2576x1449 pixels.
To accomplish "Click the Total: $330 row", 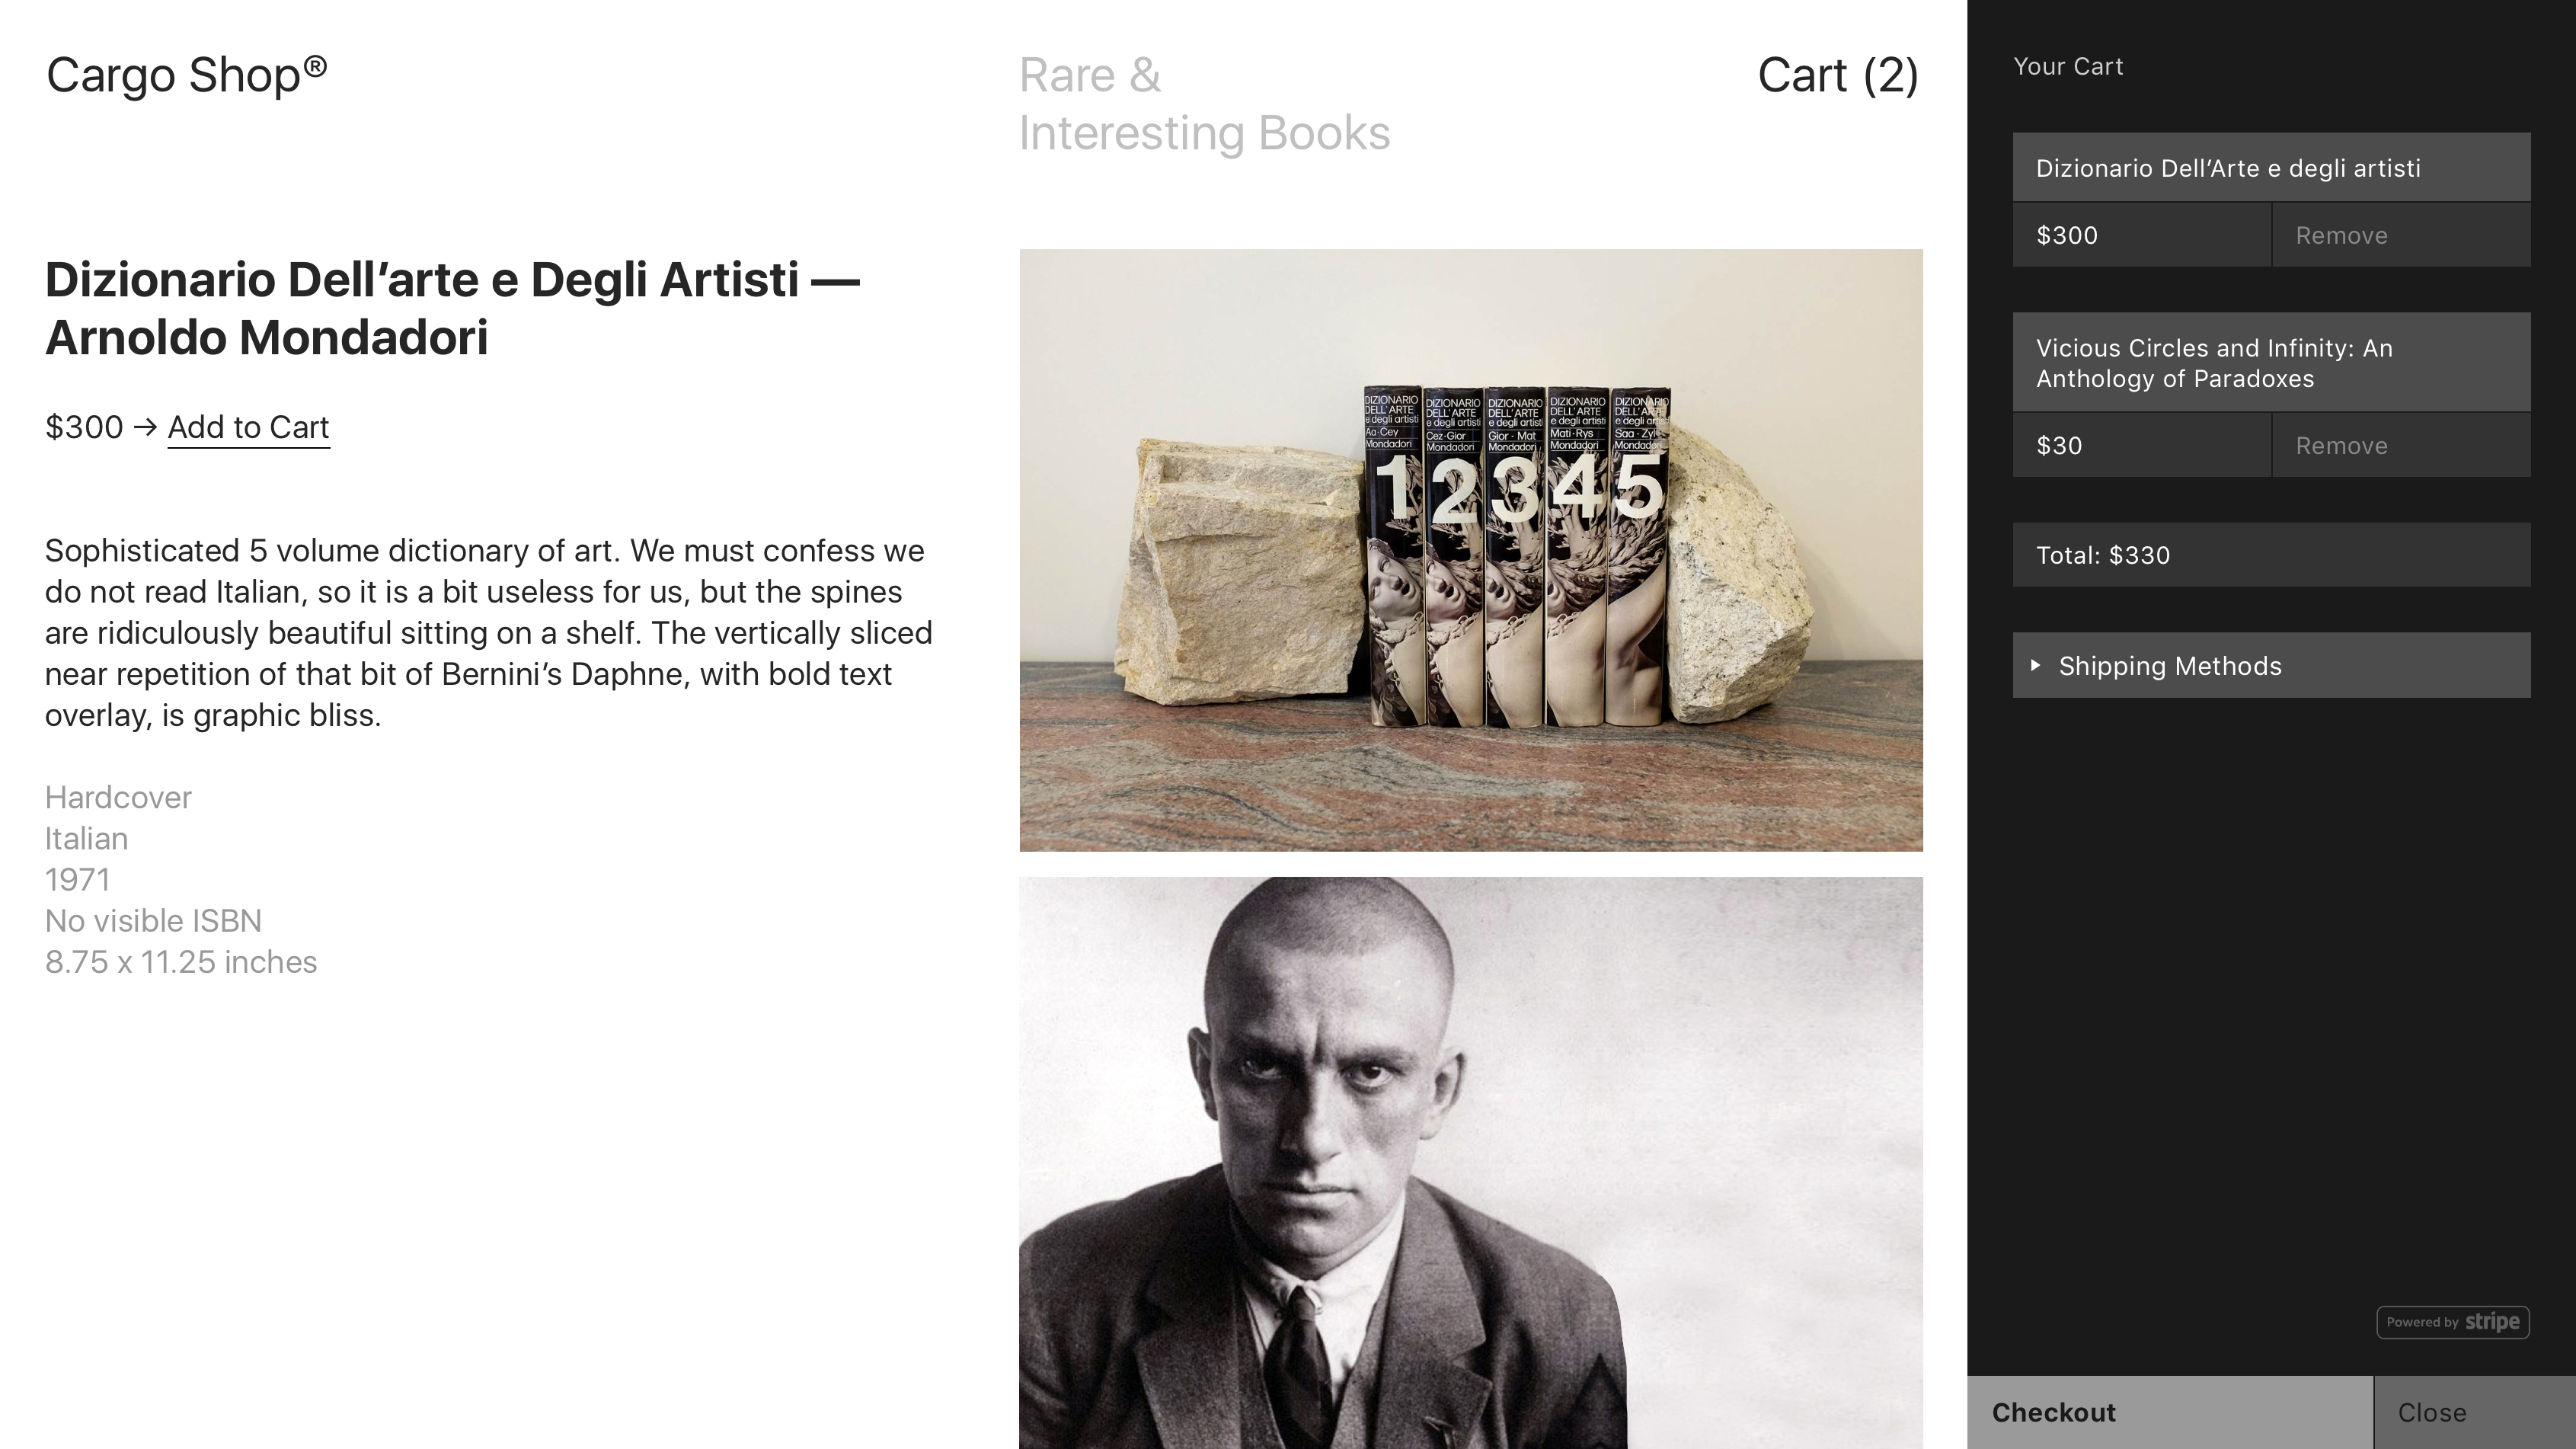I will [2271, 555].
